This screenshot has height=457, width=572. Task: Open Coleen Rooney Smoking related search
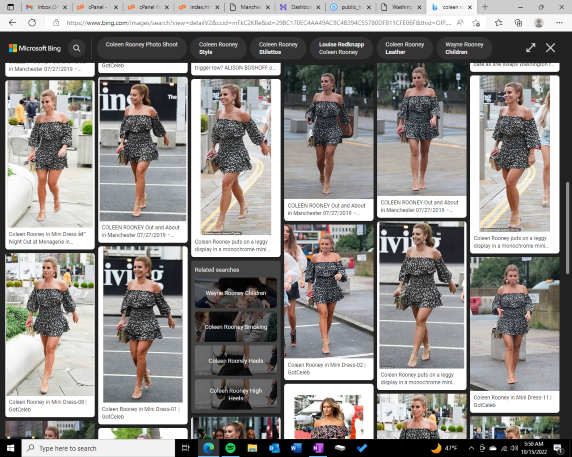236,327
